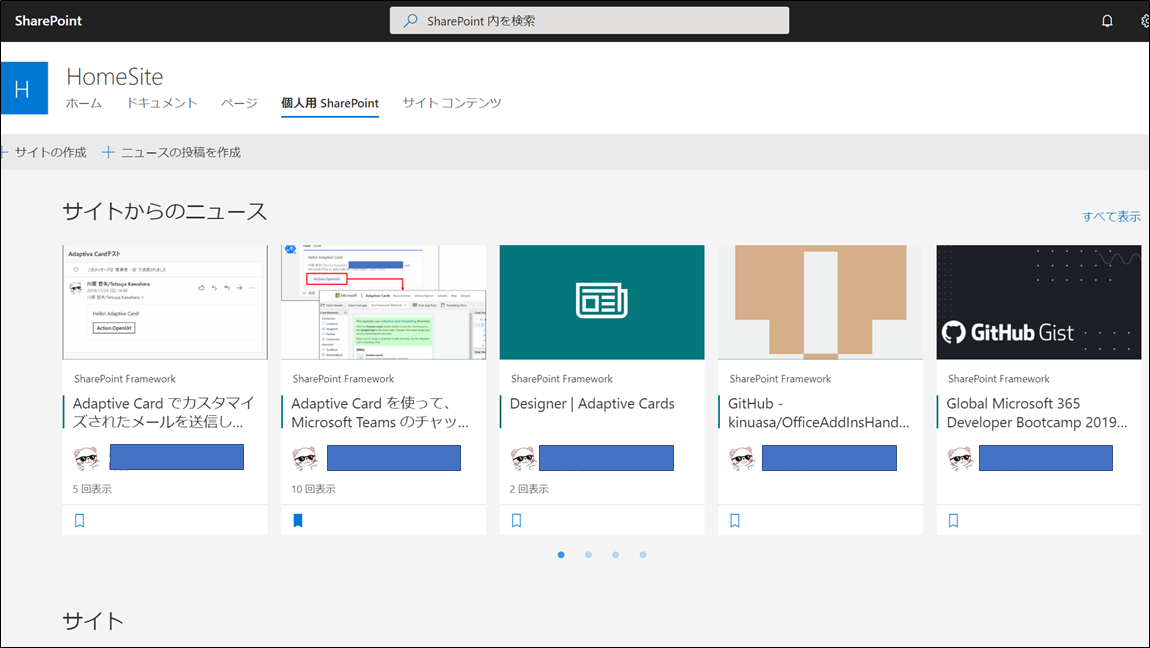This screenshot has width=1150, height=648.
Task: Click the 10 回表示 view count
Action: click(313, 489)
